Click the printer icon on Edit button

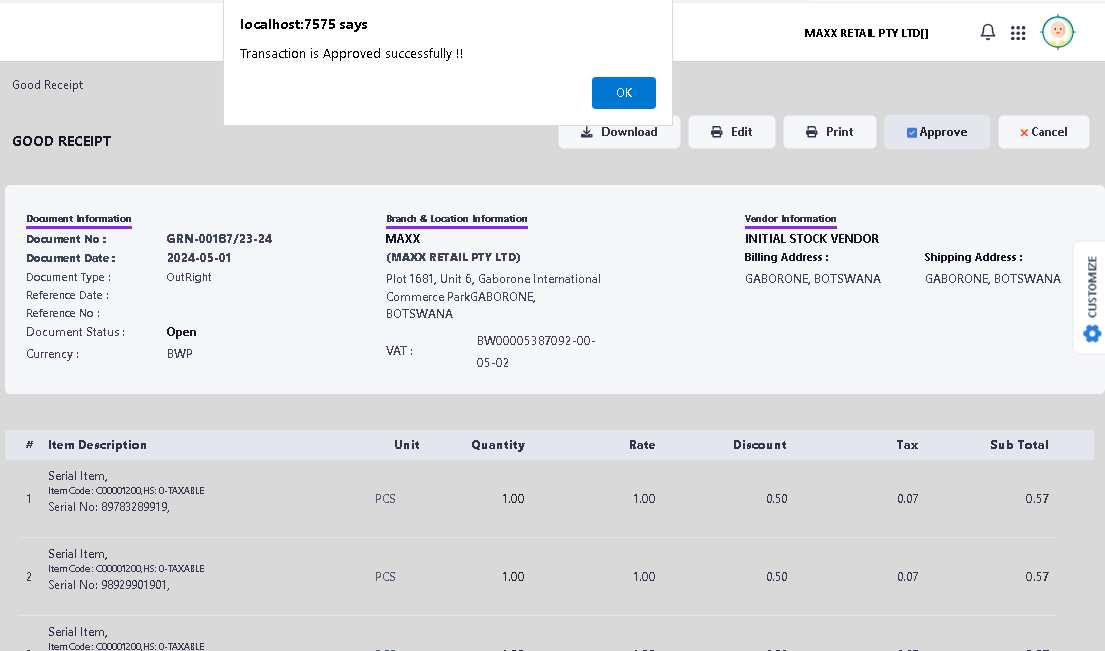click(x=717, y=132)
